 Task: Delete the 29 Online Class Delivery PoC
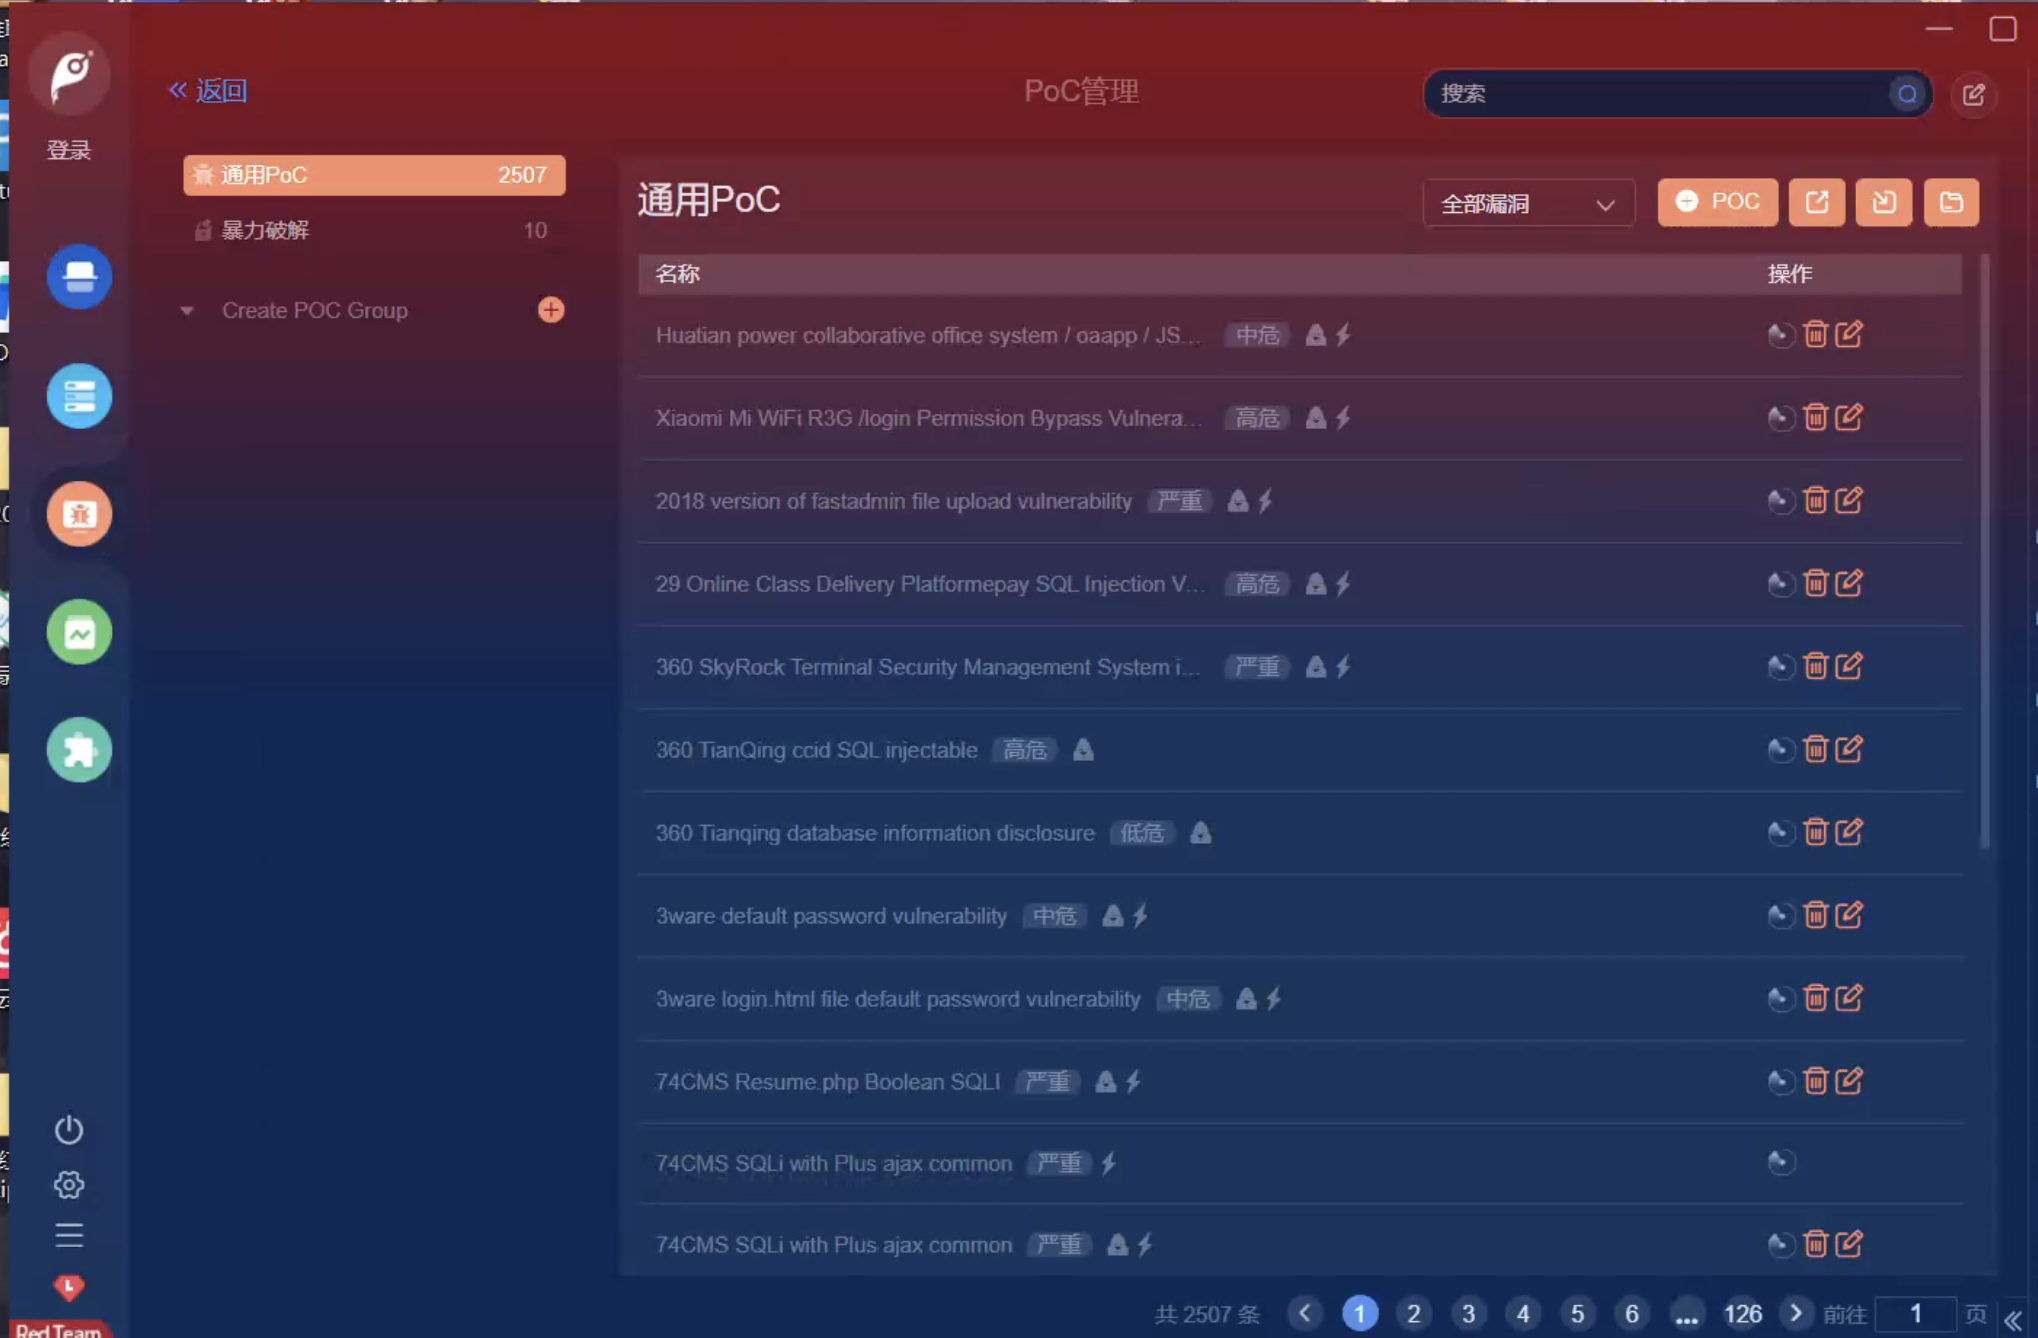(1815, 583)
